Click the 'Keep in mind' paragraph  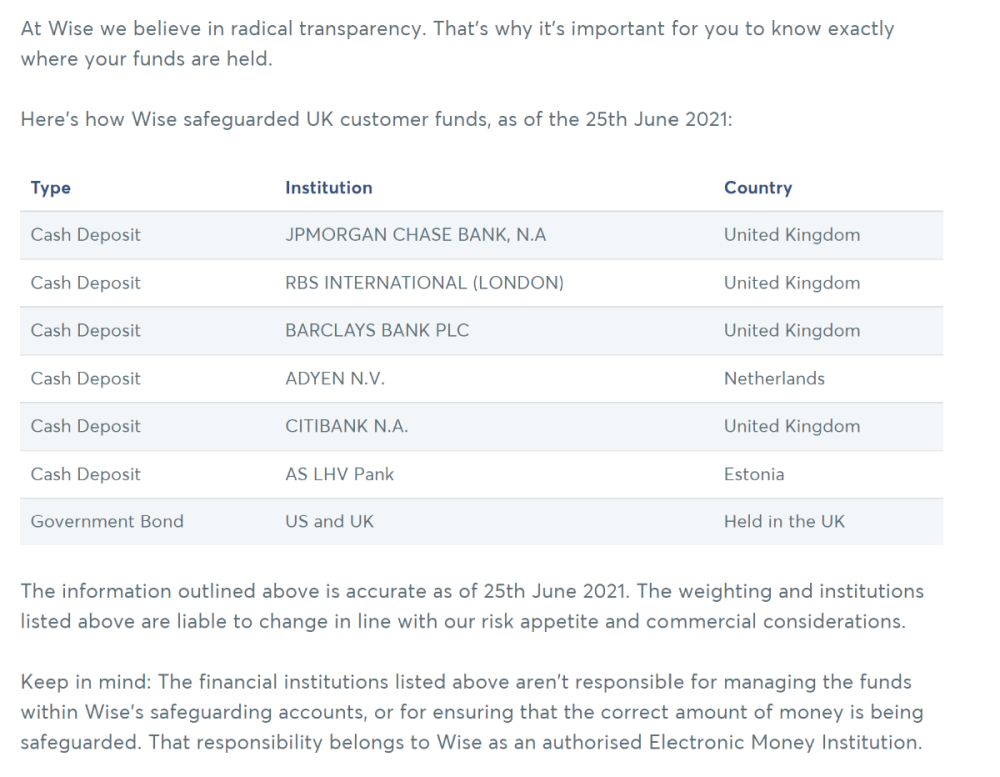(470, 712)
